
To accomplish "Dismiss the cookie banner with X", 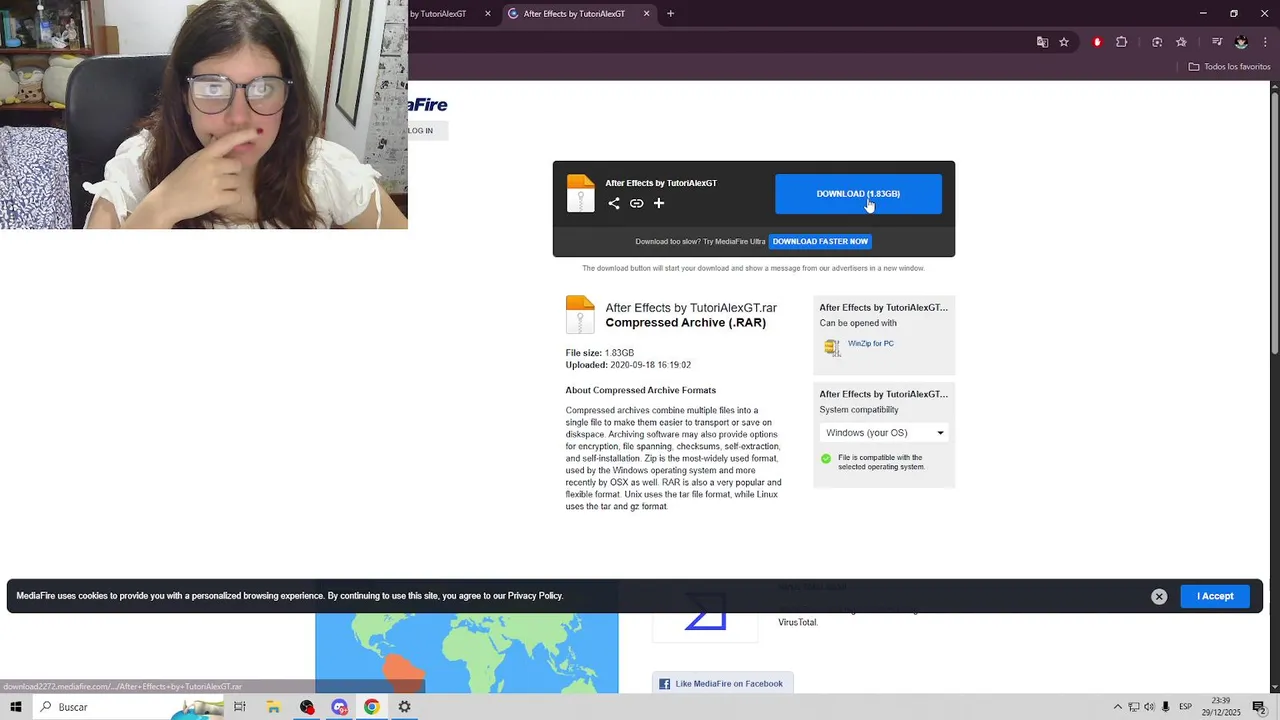I will 1159,597.
